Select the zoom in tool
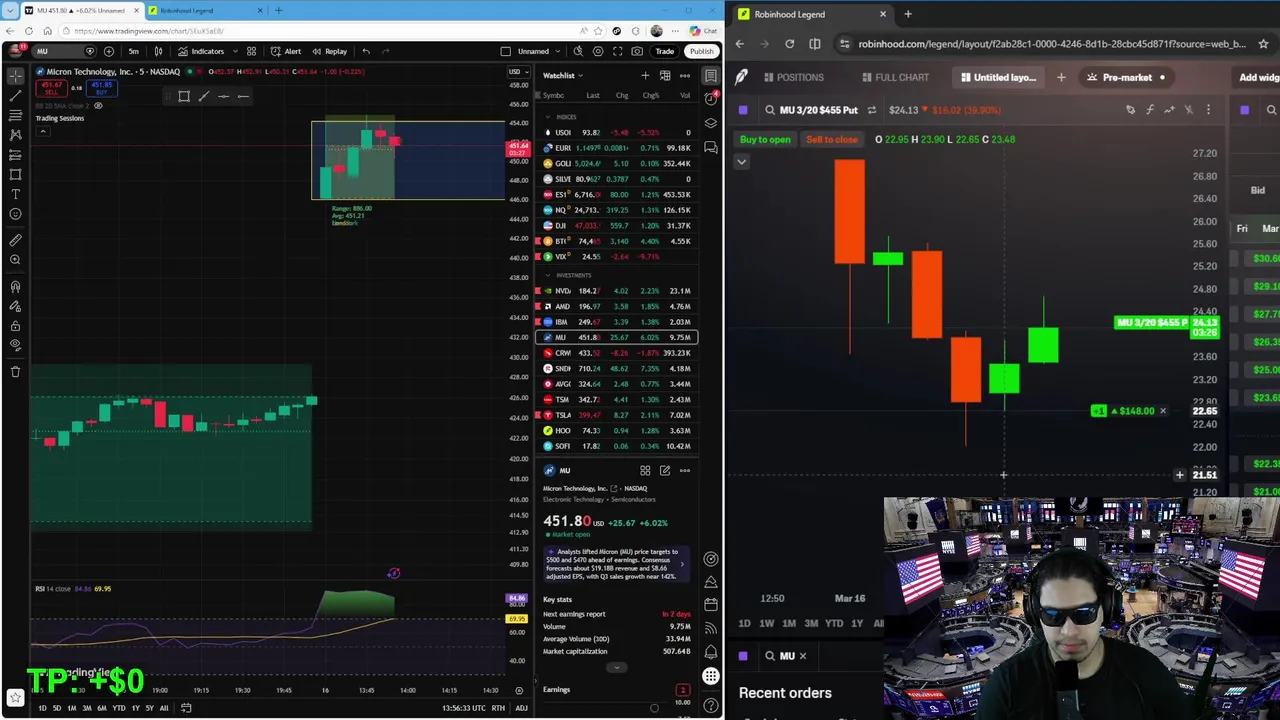 click(x=15, y=260)
